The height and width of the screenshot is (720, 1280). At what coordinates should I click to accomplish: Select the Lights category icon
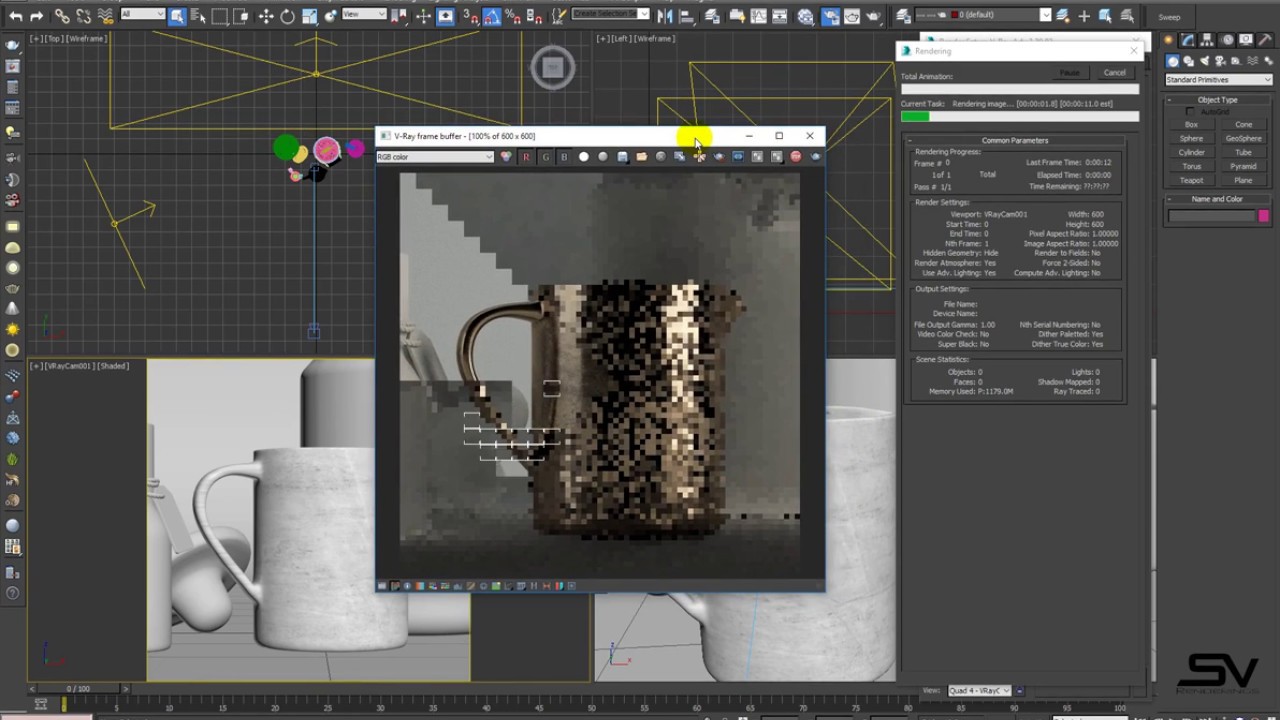(x=1203, y=61)
